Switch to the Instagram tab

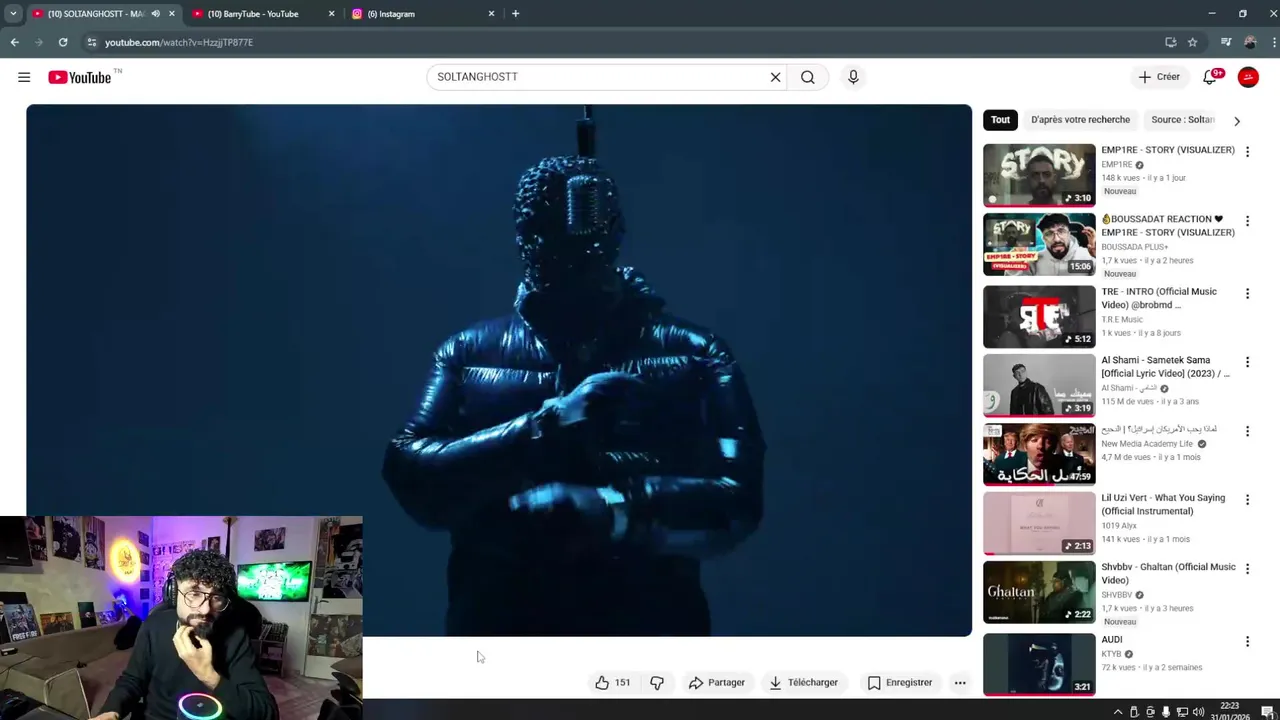[422, 14]
